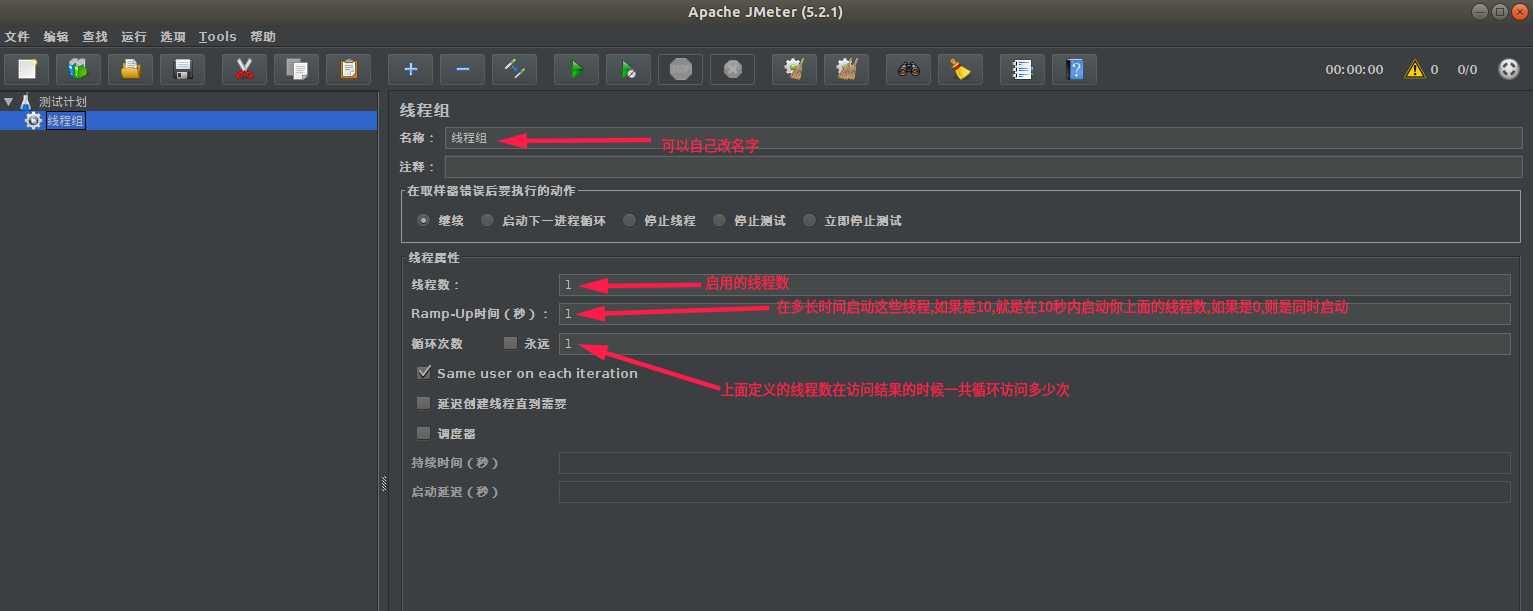Expand all nodes with plus icon
Image resolution: width=1534 pixels, height=611 pixels.
pos(410,69)
